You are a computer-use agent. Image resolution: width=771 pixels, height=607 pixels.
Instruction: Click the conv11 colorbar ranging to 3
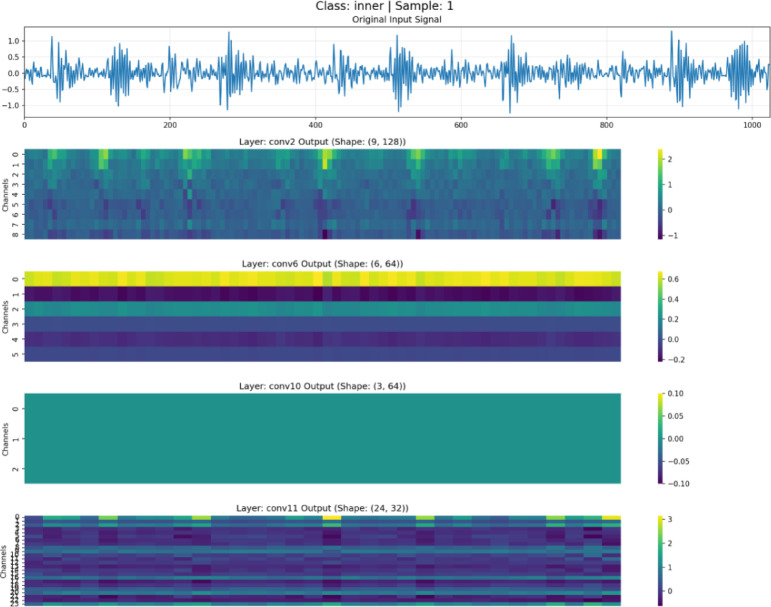click(x=660, y=561)
